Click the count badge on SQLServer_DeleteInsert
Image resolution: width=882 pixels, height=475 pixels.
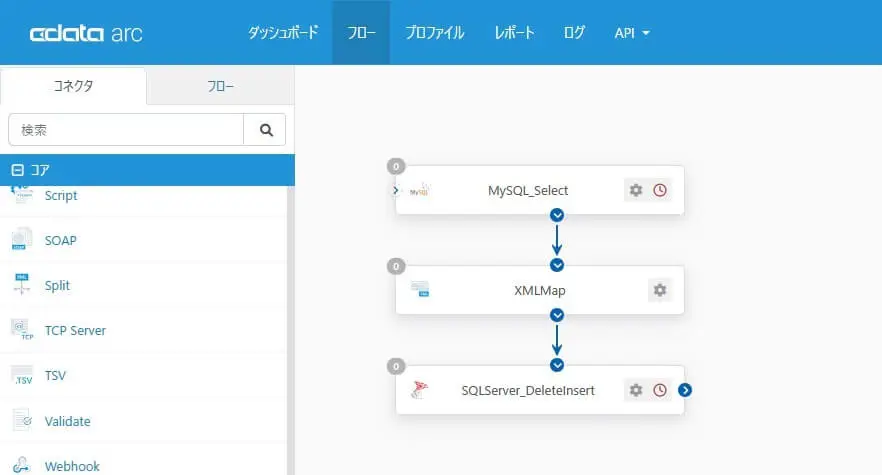click(x=396, y=366)
